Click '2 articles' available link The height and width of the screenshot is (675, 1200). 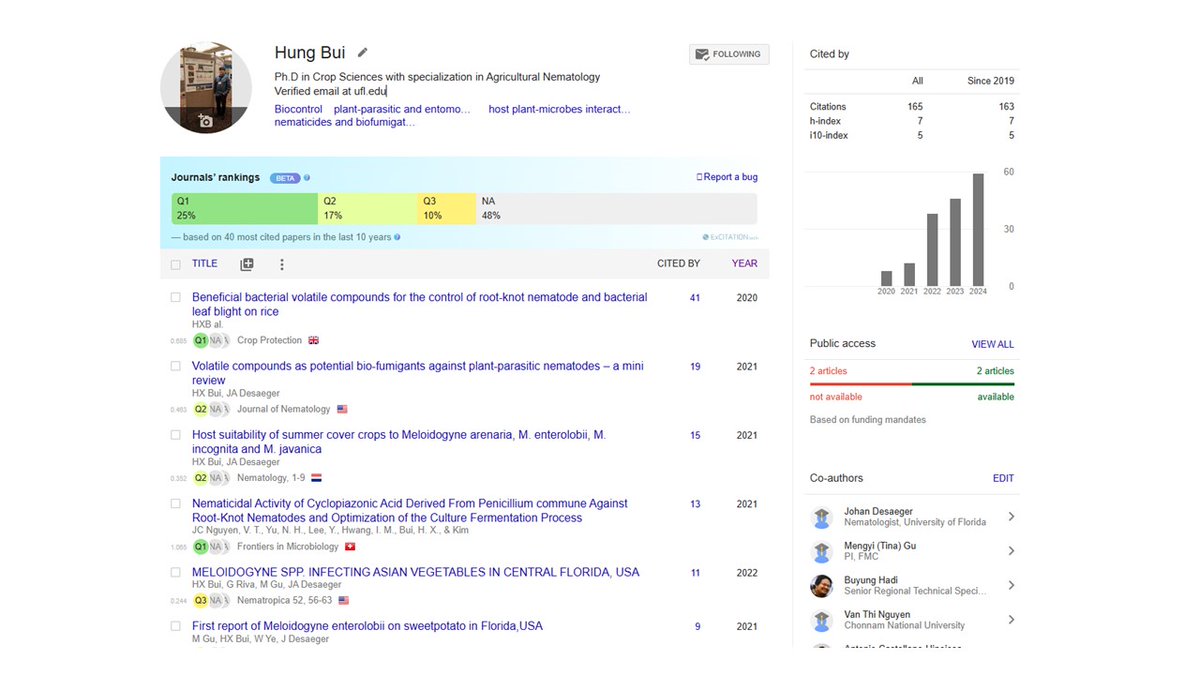coord(995,371)
